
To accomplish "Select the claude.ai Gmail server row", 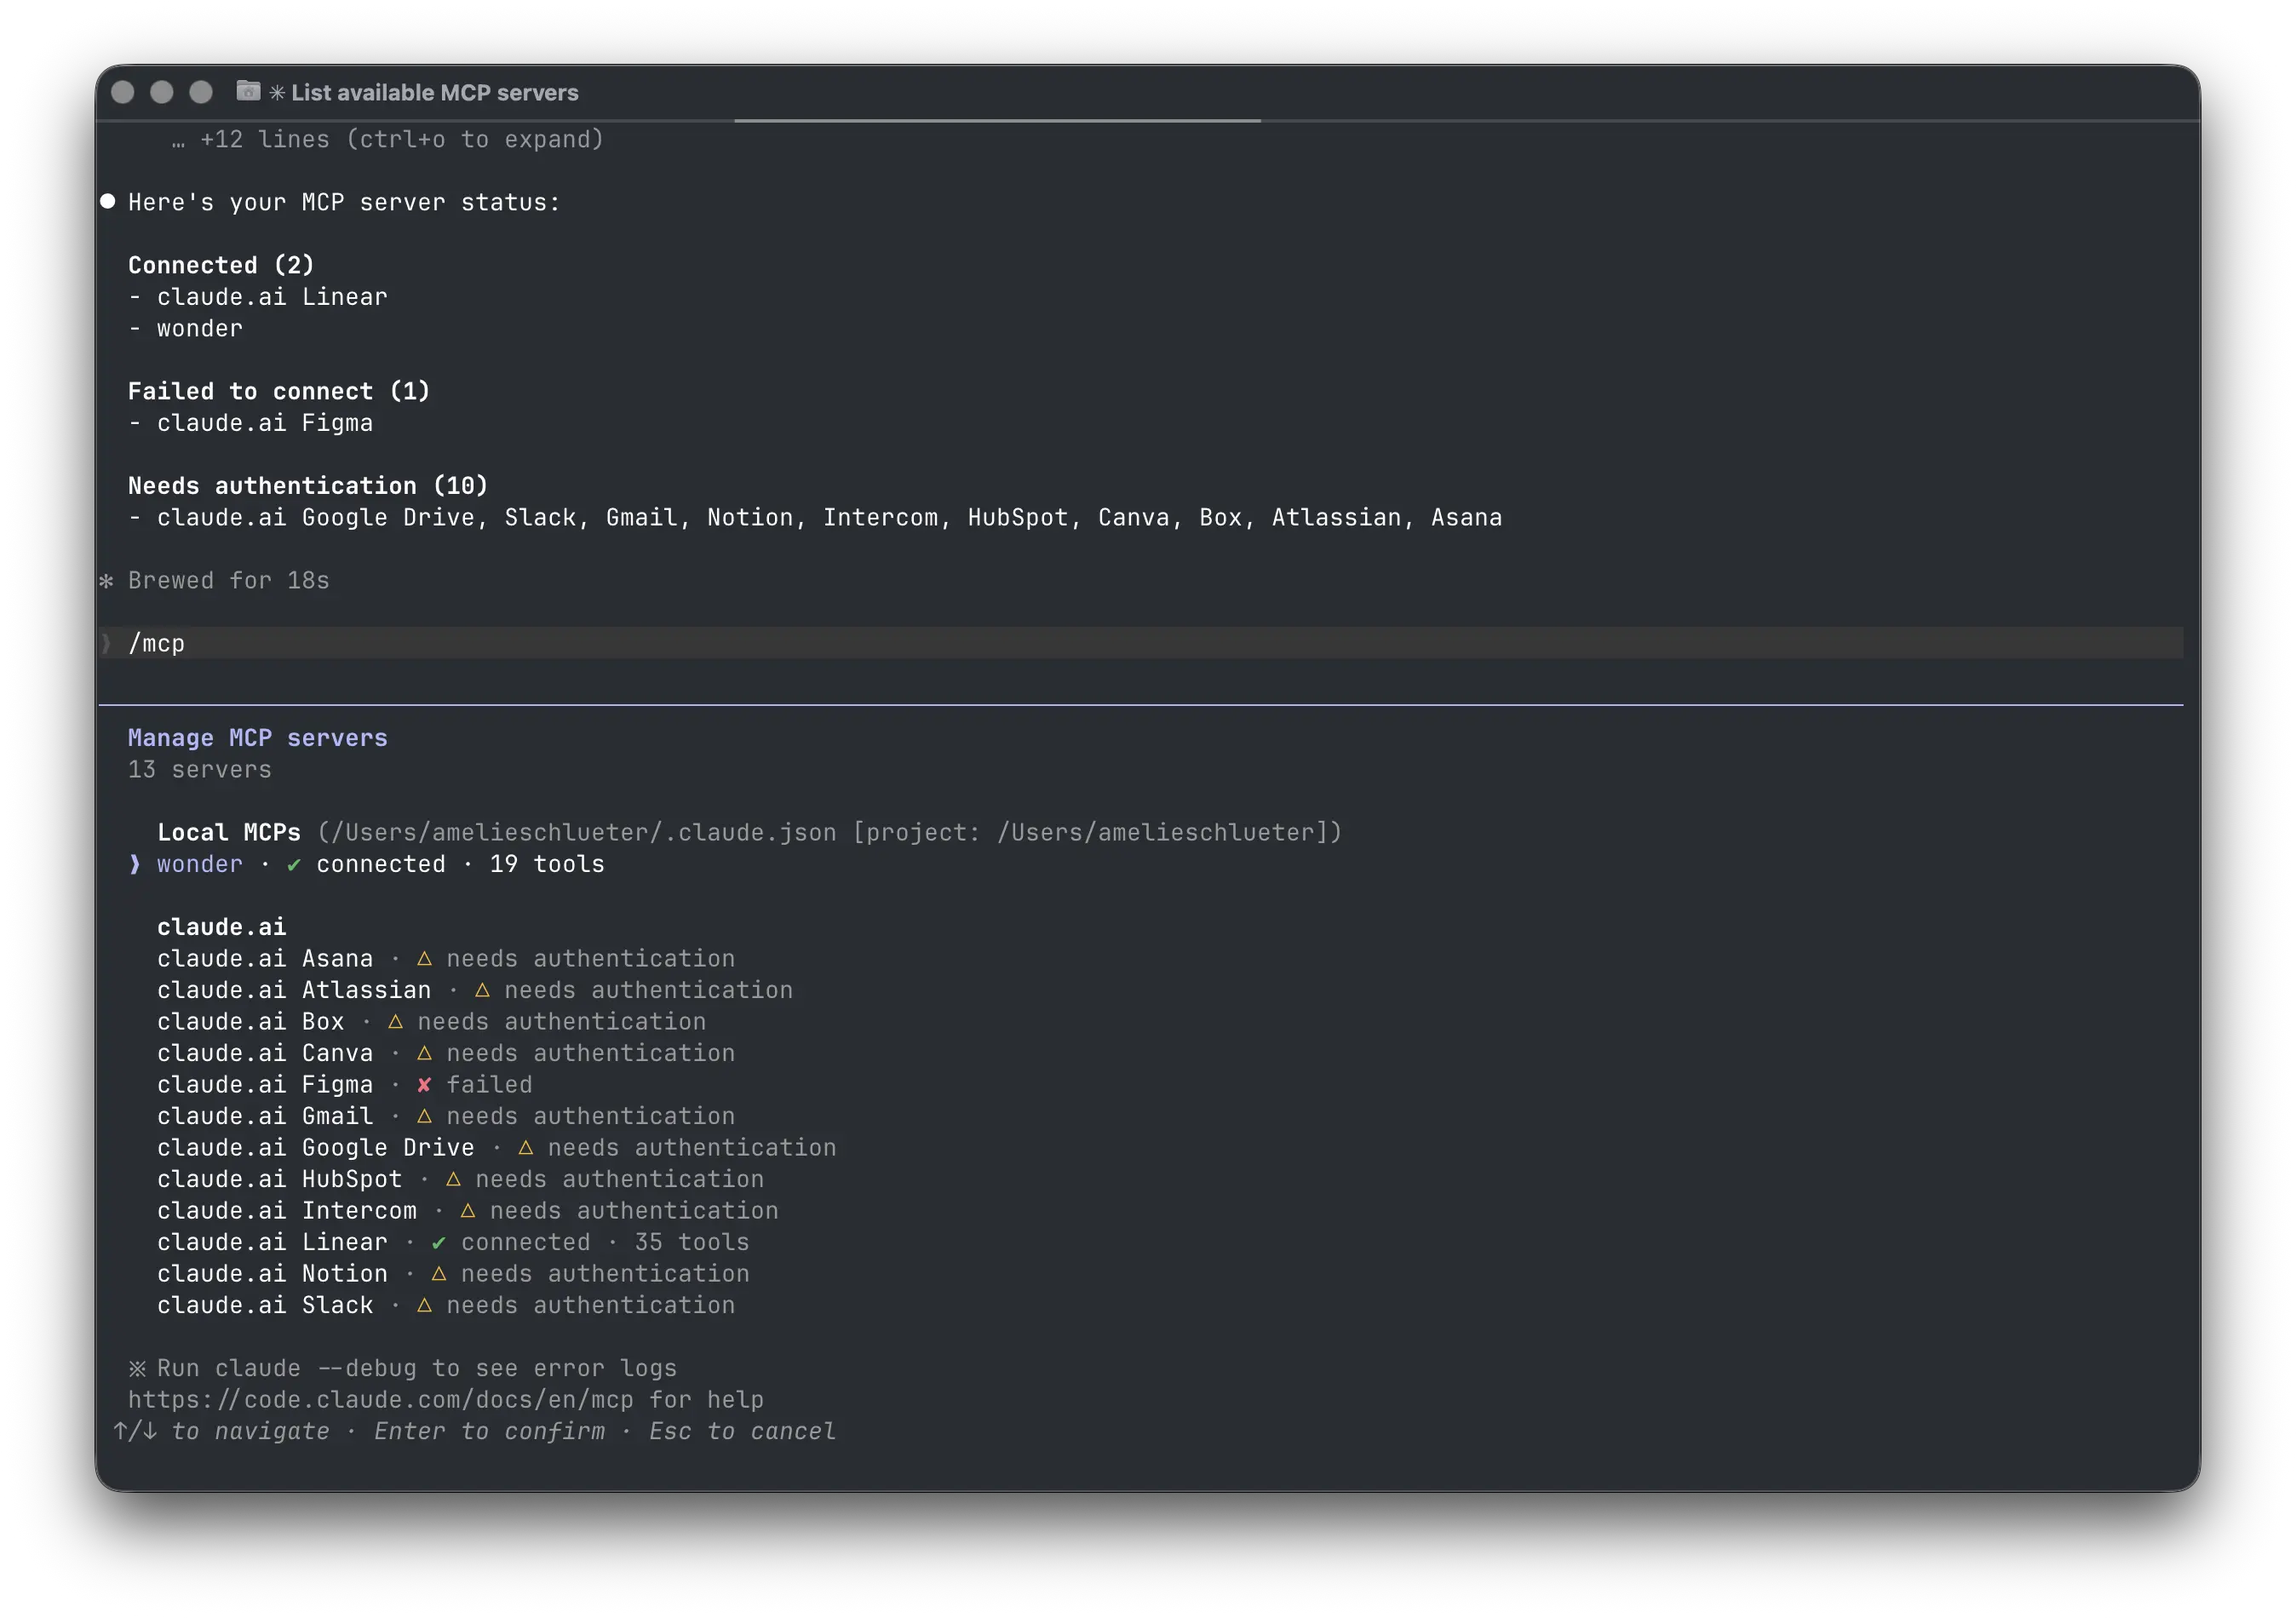I will [446, 1116].
